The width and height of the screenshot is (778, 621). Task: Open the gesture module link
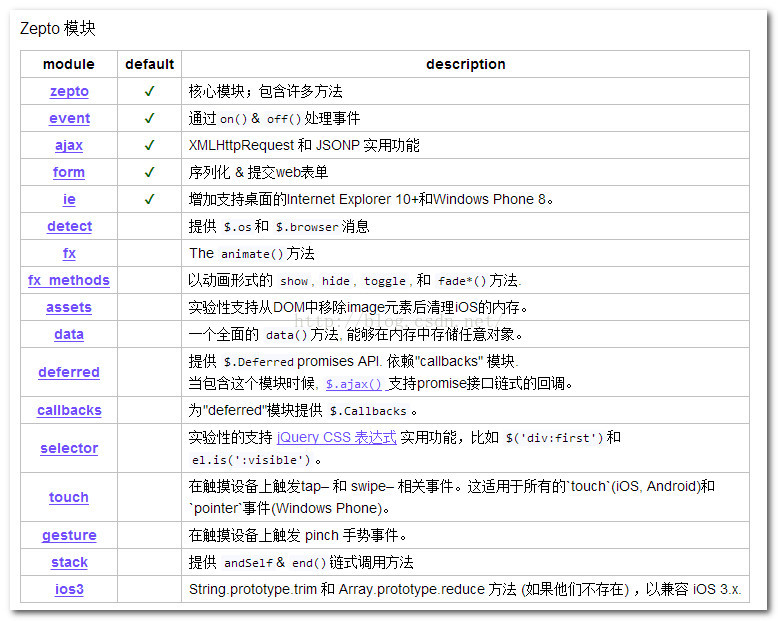pos(69,535)
